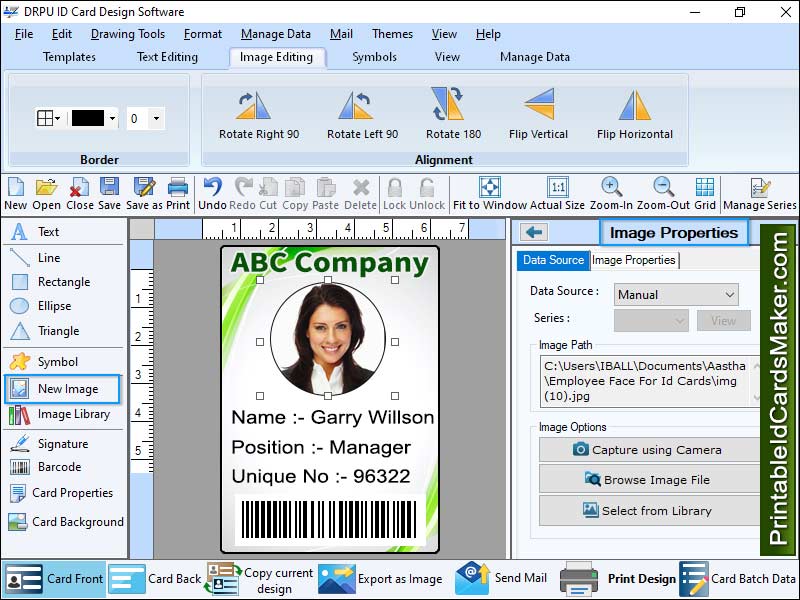This screenshot has width=800, height=600.
Task: Click Fit to Window toolbar icon
Action: click(489, 188)
